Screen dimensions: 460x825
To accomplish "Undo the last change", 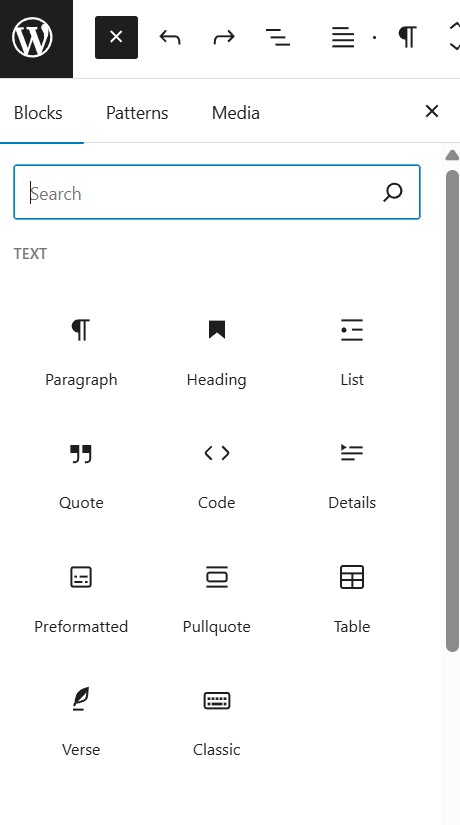I will pyautogui.click(x=170, y=37).
